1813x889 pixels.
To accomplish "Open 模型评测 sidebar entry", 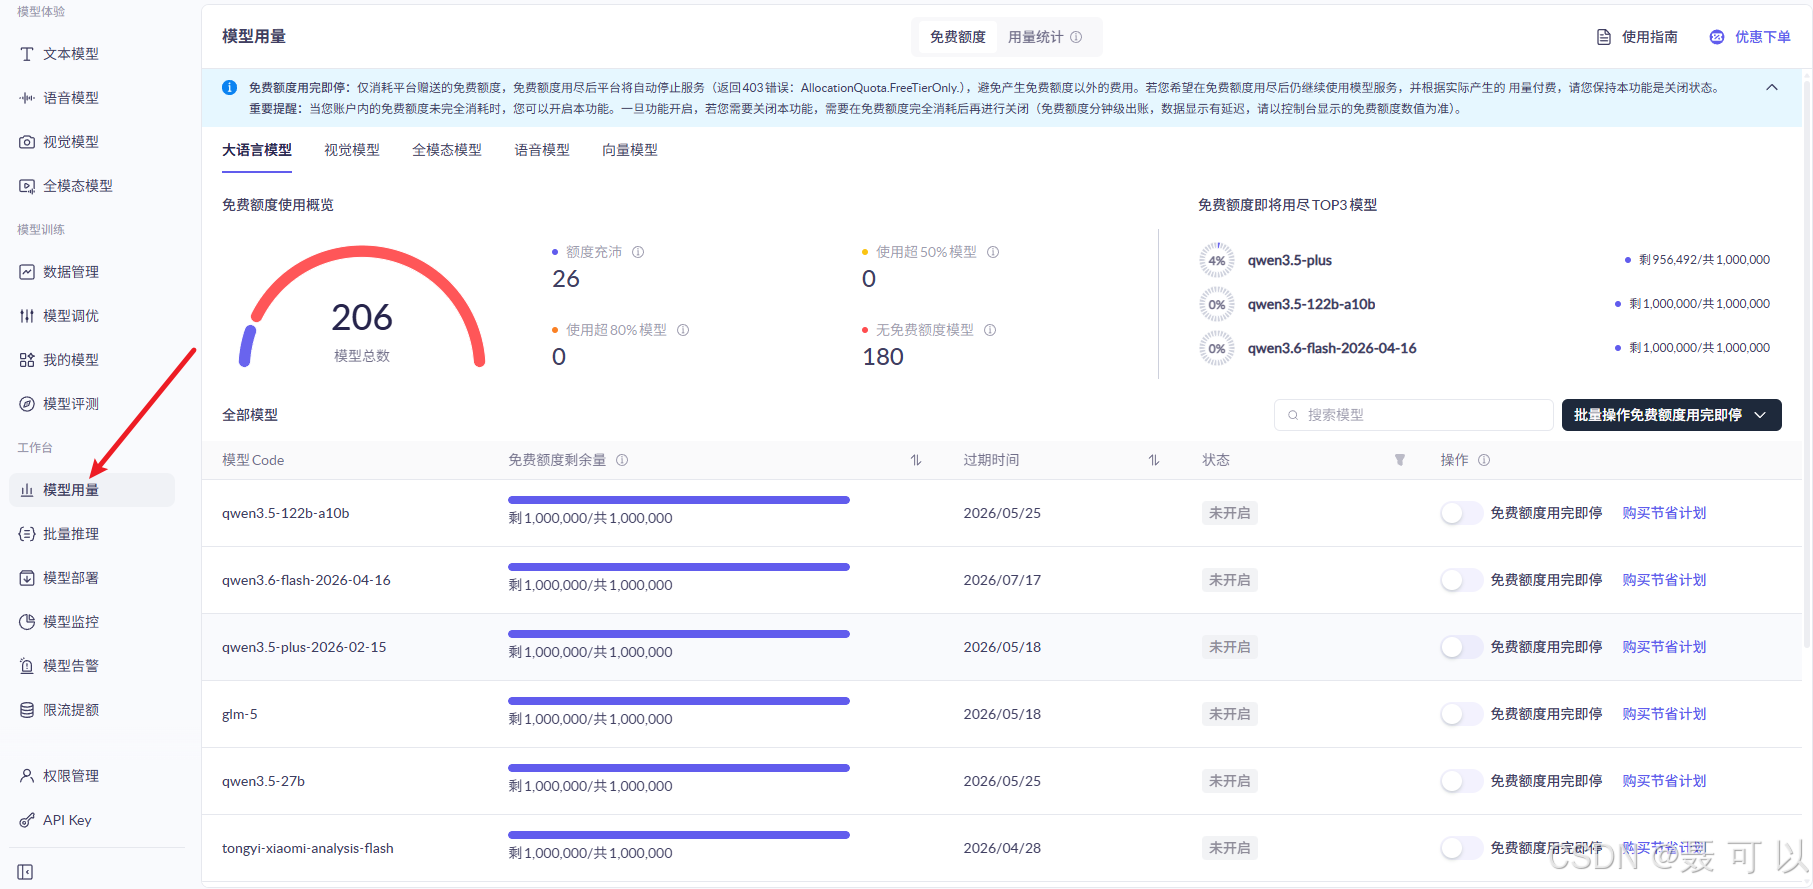I will click(x=70, y=404).
